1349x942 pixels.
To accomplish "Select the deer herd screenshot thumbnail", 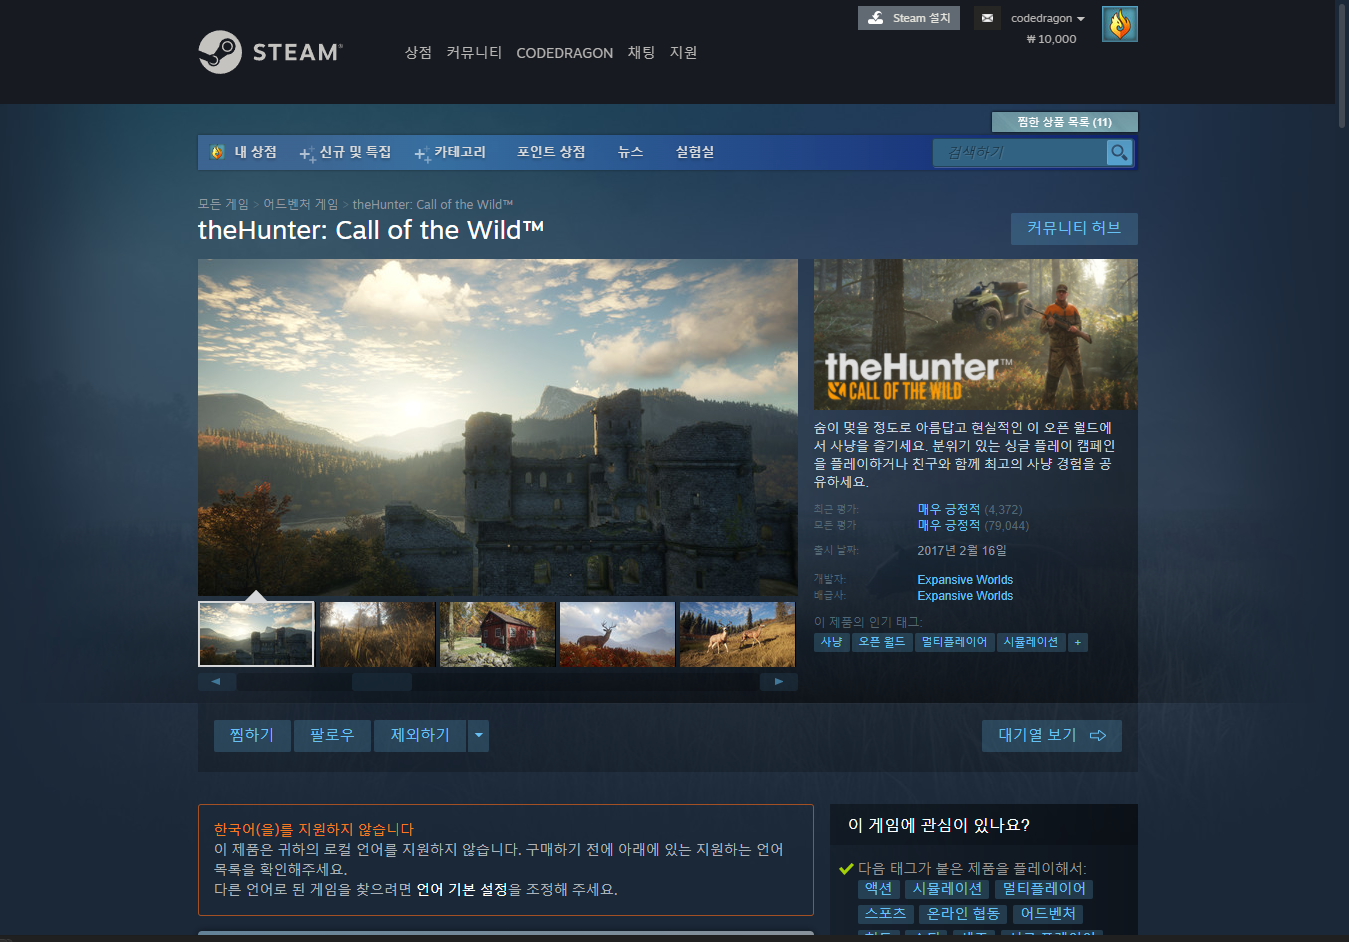I will coord(737,634).
